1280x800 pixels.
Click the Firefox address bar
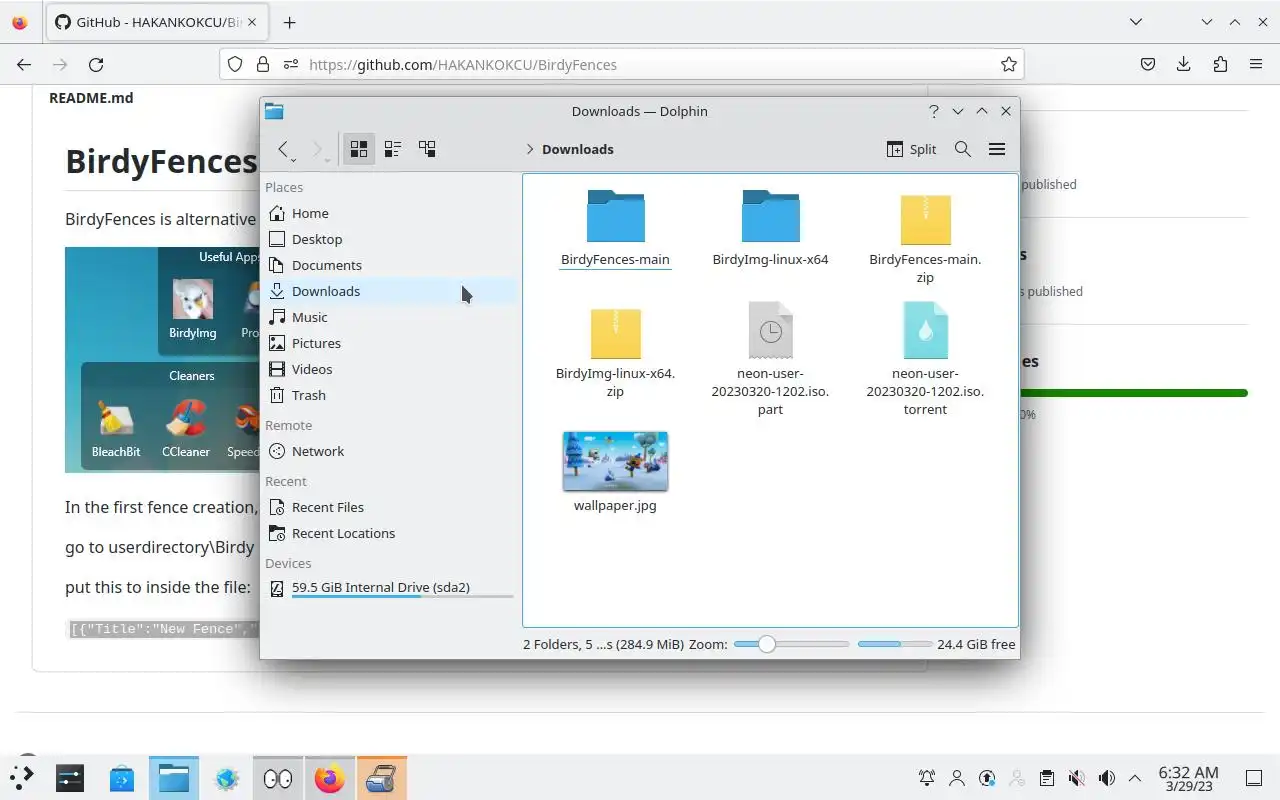[x=622, y=64]
